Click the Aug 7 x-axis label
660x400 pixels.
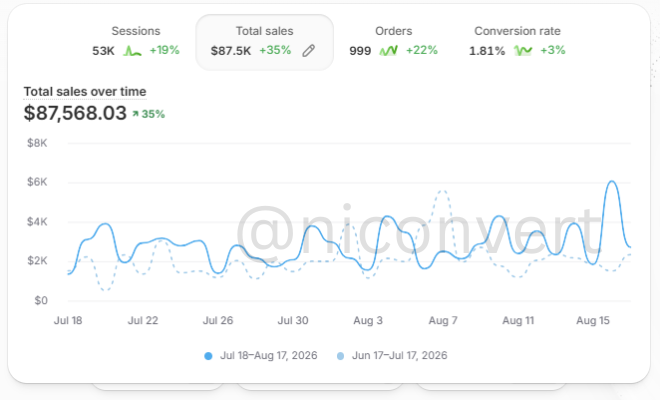click(x=443, y=320)
